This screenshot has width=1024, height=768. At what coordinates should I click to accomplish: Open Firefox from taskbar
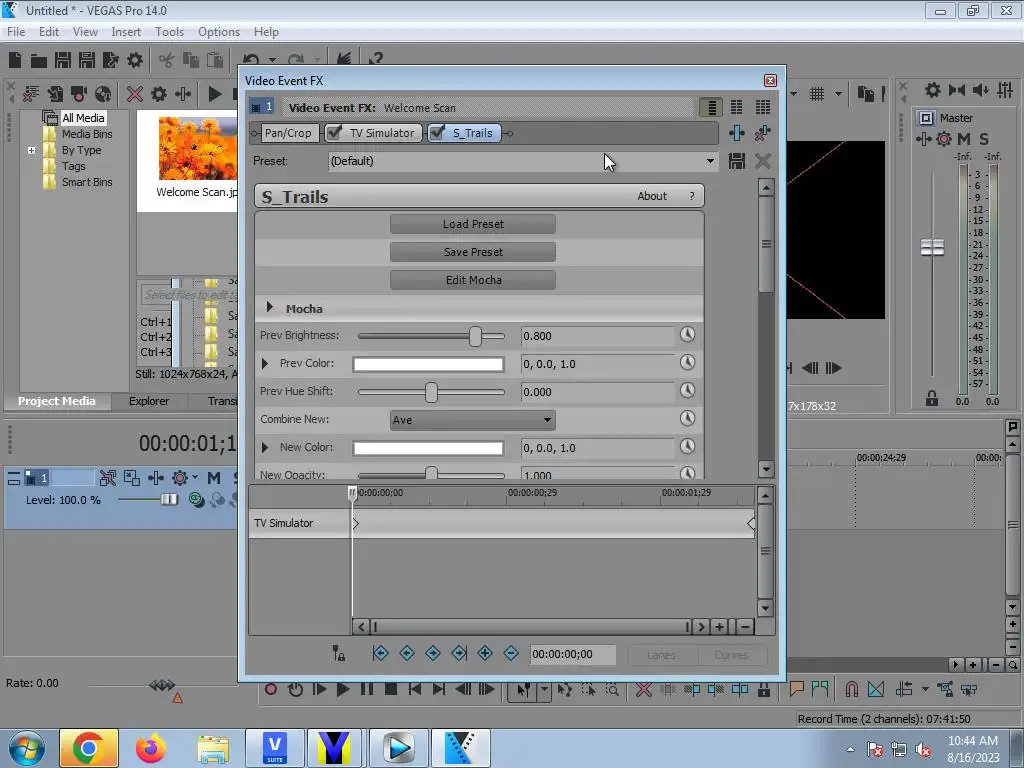pyautogui.click(x=151, y=748)
